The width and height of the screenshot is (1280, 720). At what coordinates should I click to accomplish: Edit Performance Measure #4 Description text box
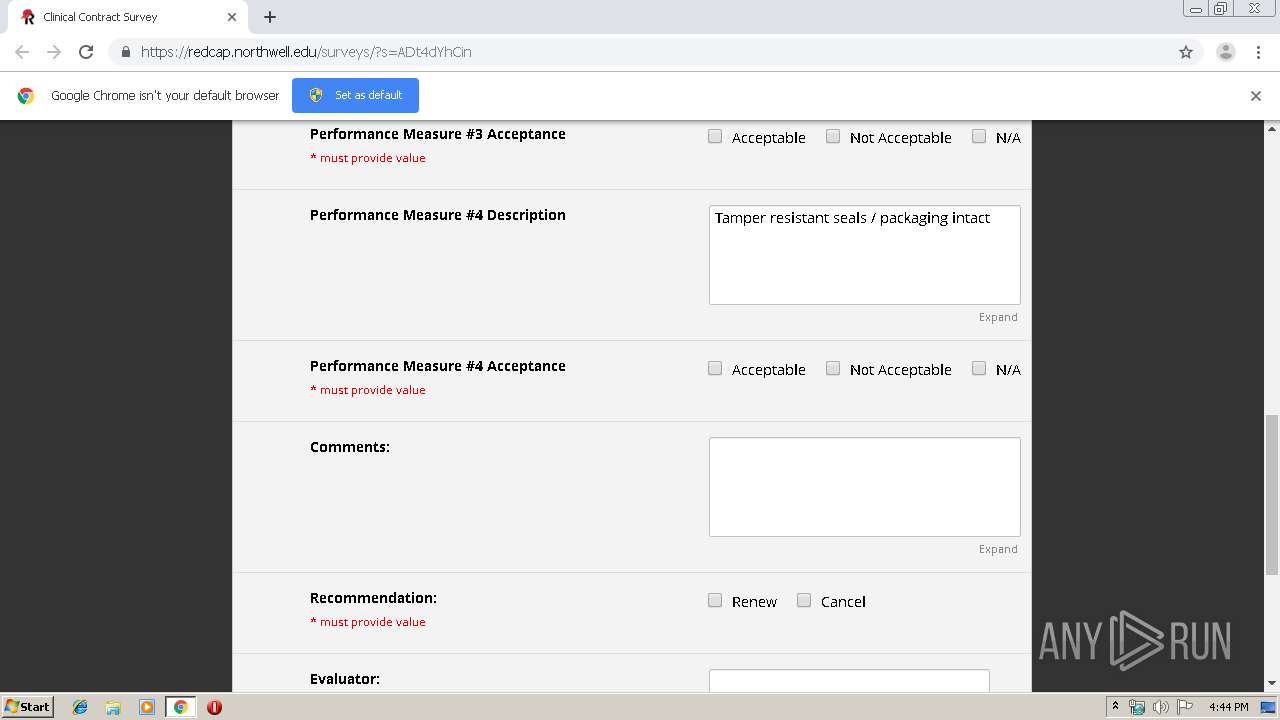tap(865, 255)
